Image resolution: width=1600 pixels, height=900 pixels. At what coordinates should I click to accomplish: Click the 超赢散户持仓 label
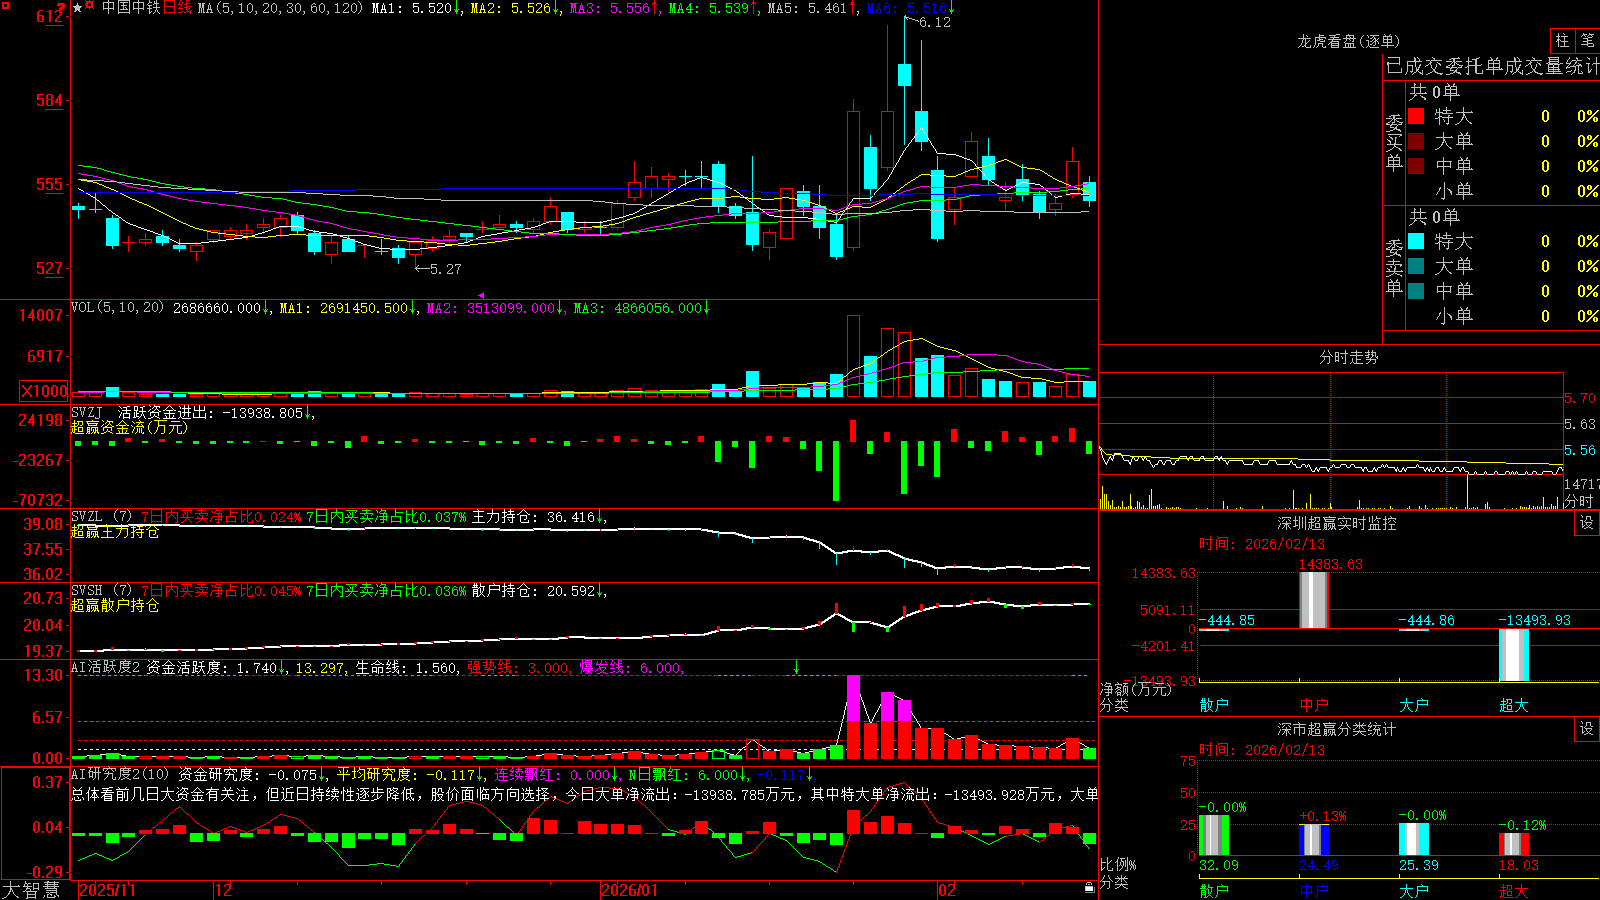[114, 606]
